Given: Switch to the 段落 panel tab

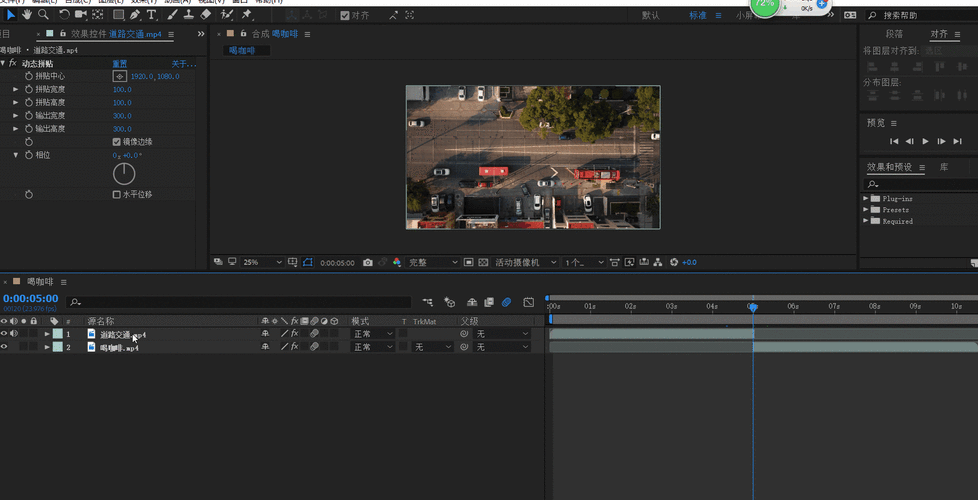Looking at the screenshot, I should [x=894, y=34].
